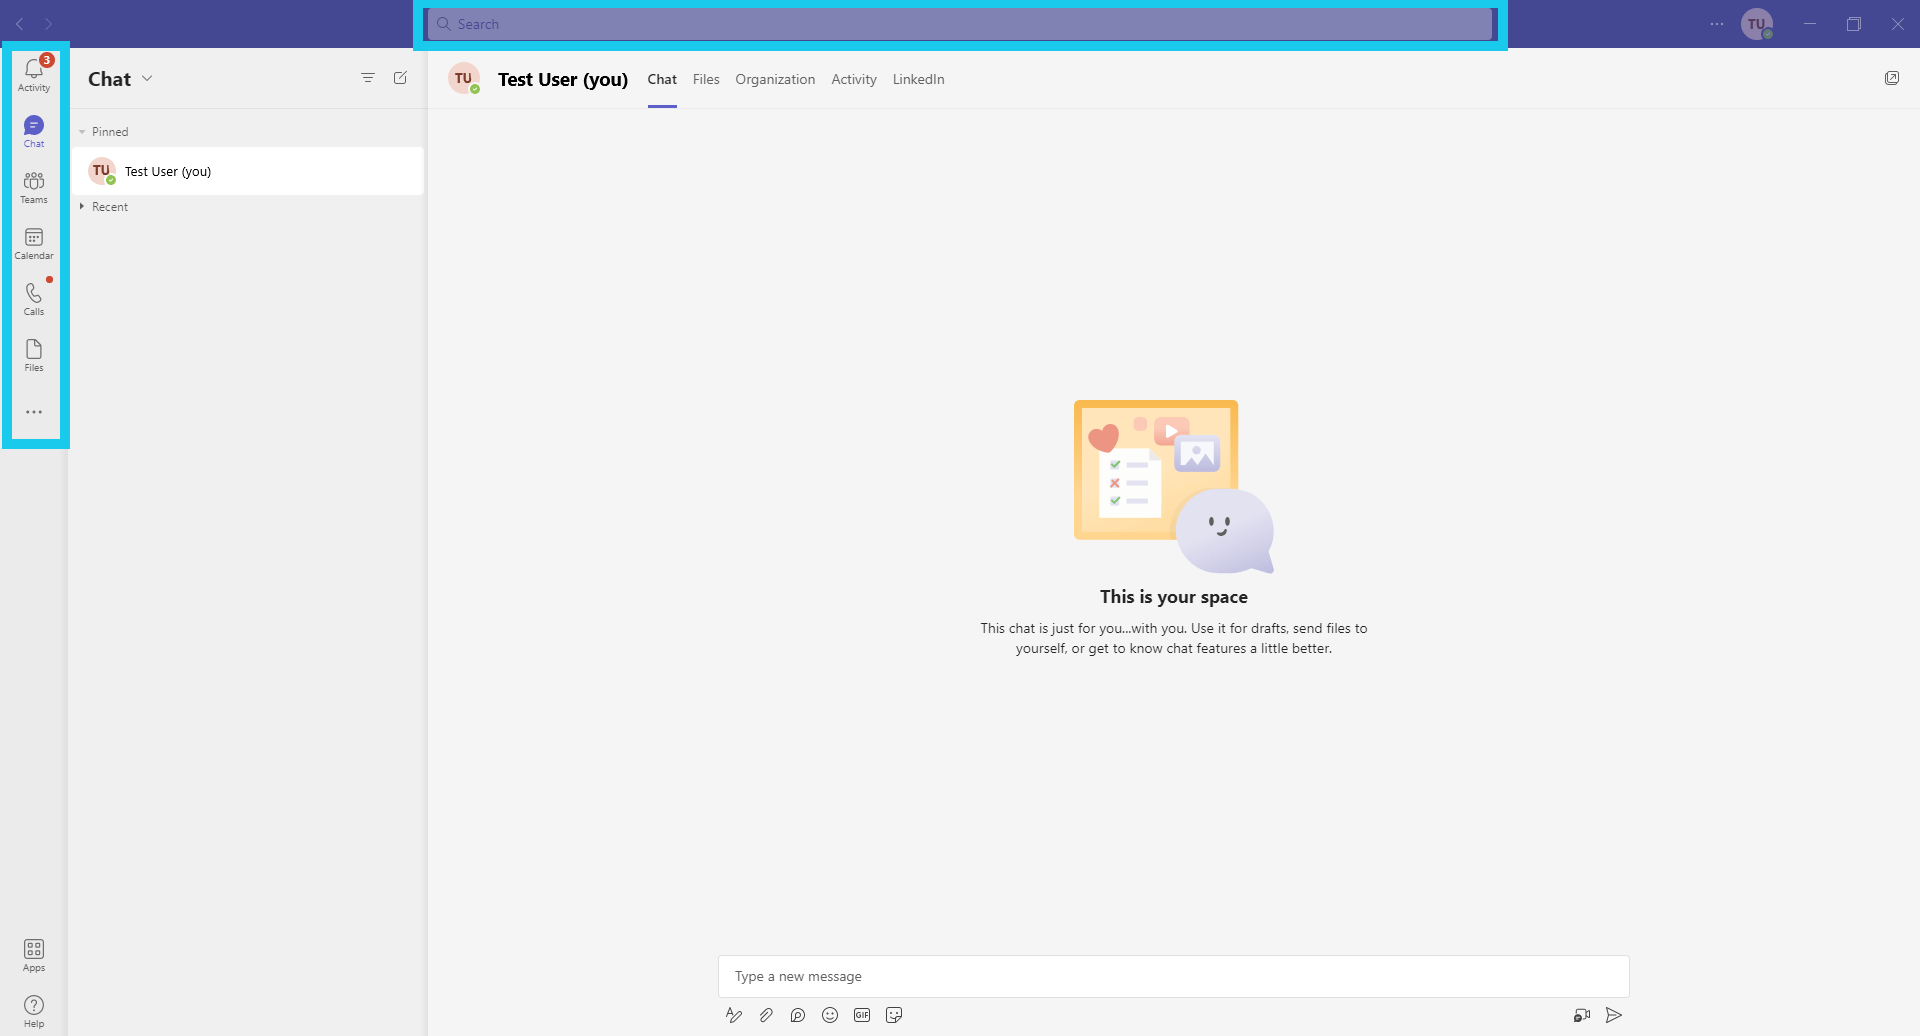Open the Calls section

pos(34,298)
